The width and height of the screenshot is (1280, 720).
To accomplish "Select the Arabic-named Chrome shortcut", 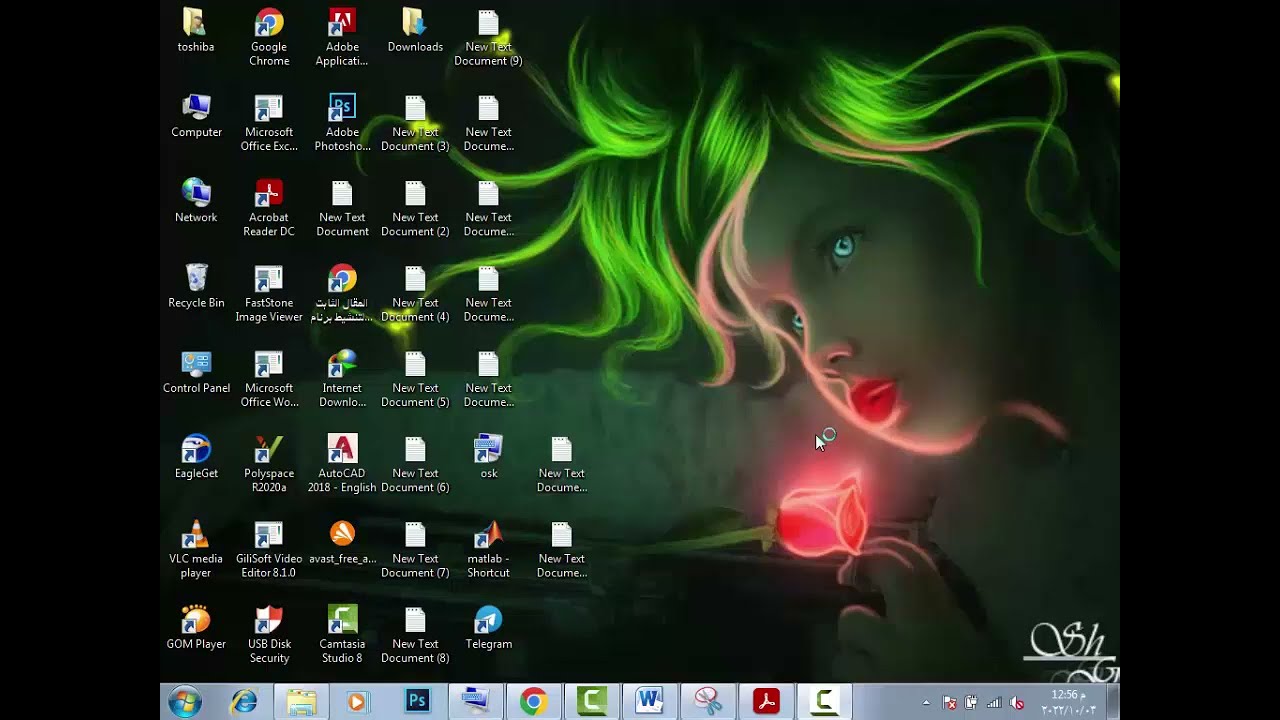I will point(342,292).
